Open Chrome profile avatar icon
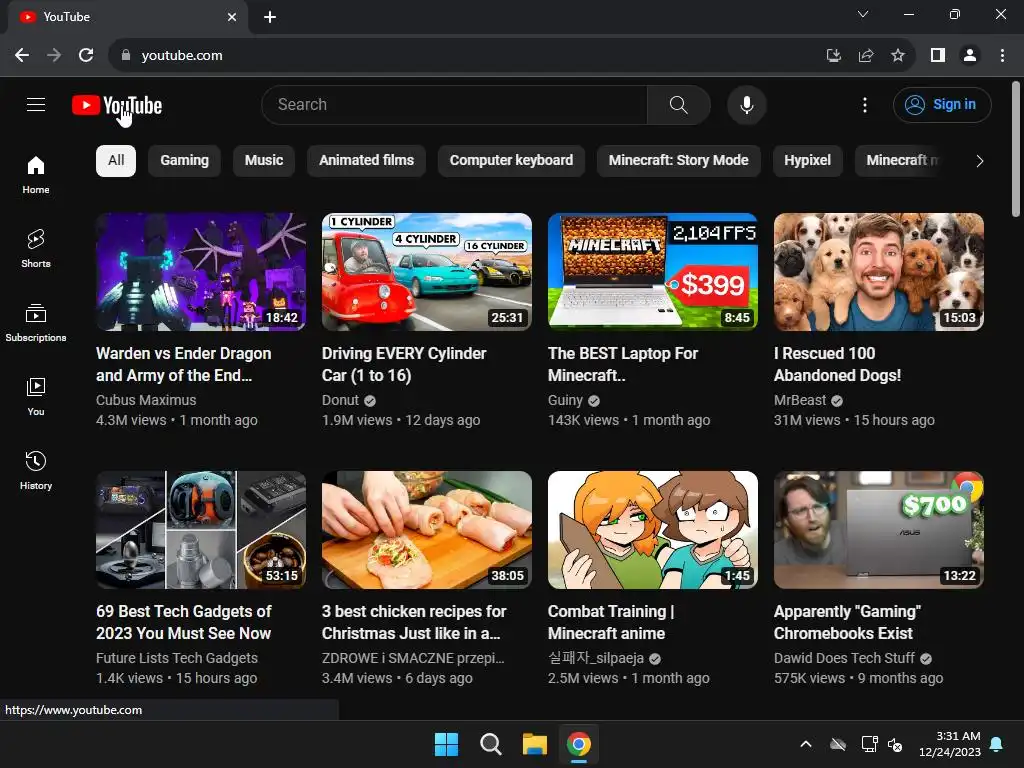The height and width of the screenshot is (768, 1024). [x=970, y=56]
